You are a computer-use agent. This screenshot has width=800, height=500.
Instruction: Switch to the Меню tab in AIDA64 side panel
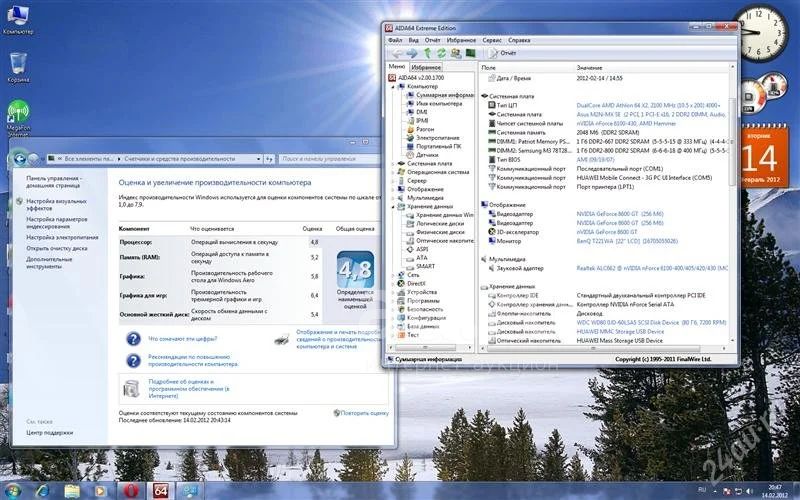click(397, 67)
